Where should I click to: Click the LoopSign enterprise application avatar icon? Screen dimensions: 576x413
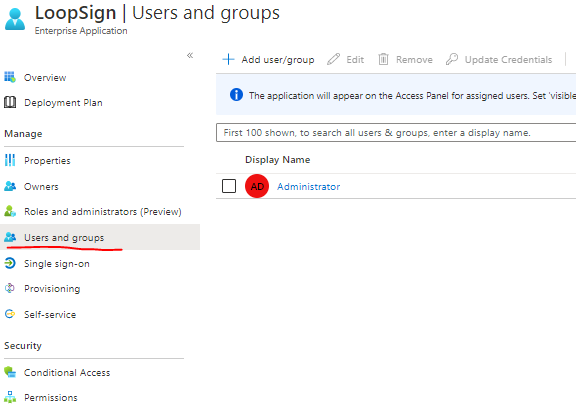(x=15, y=19)
